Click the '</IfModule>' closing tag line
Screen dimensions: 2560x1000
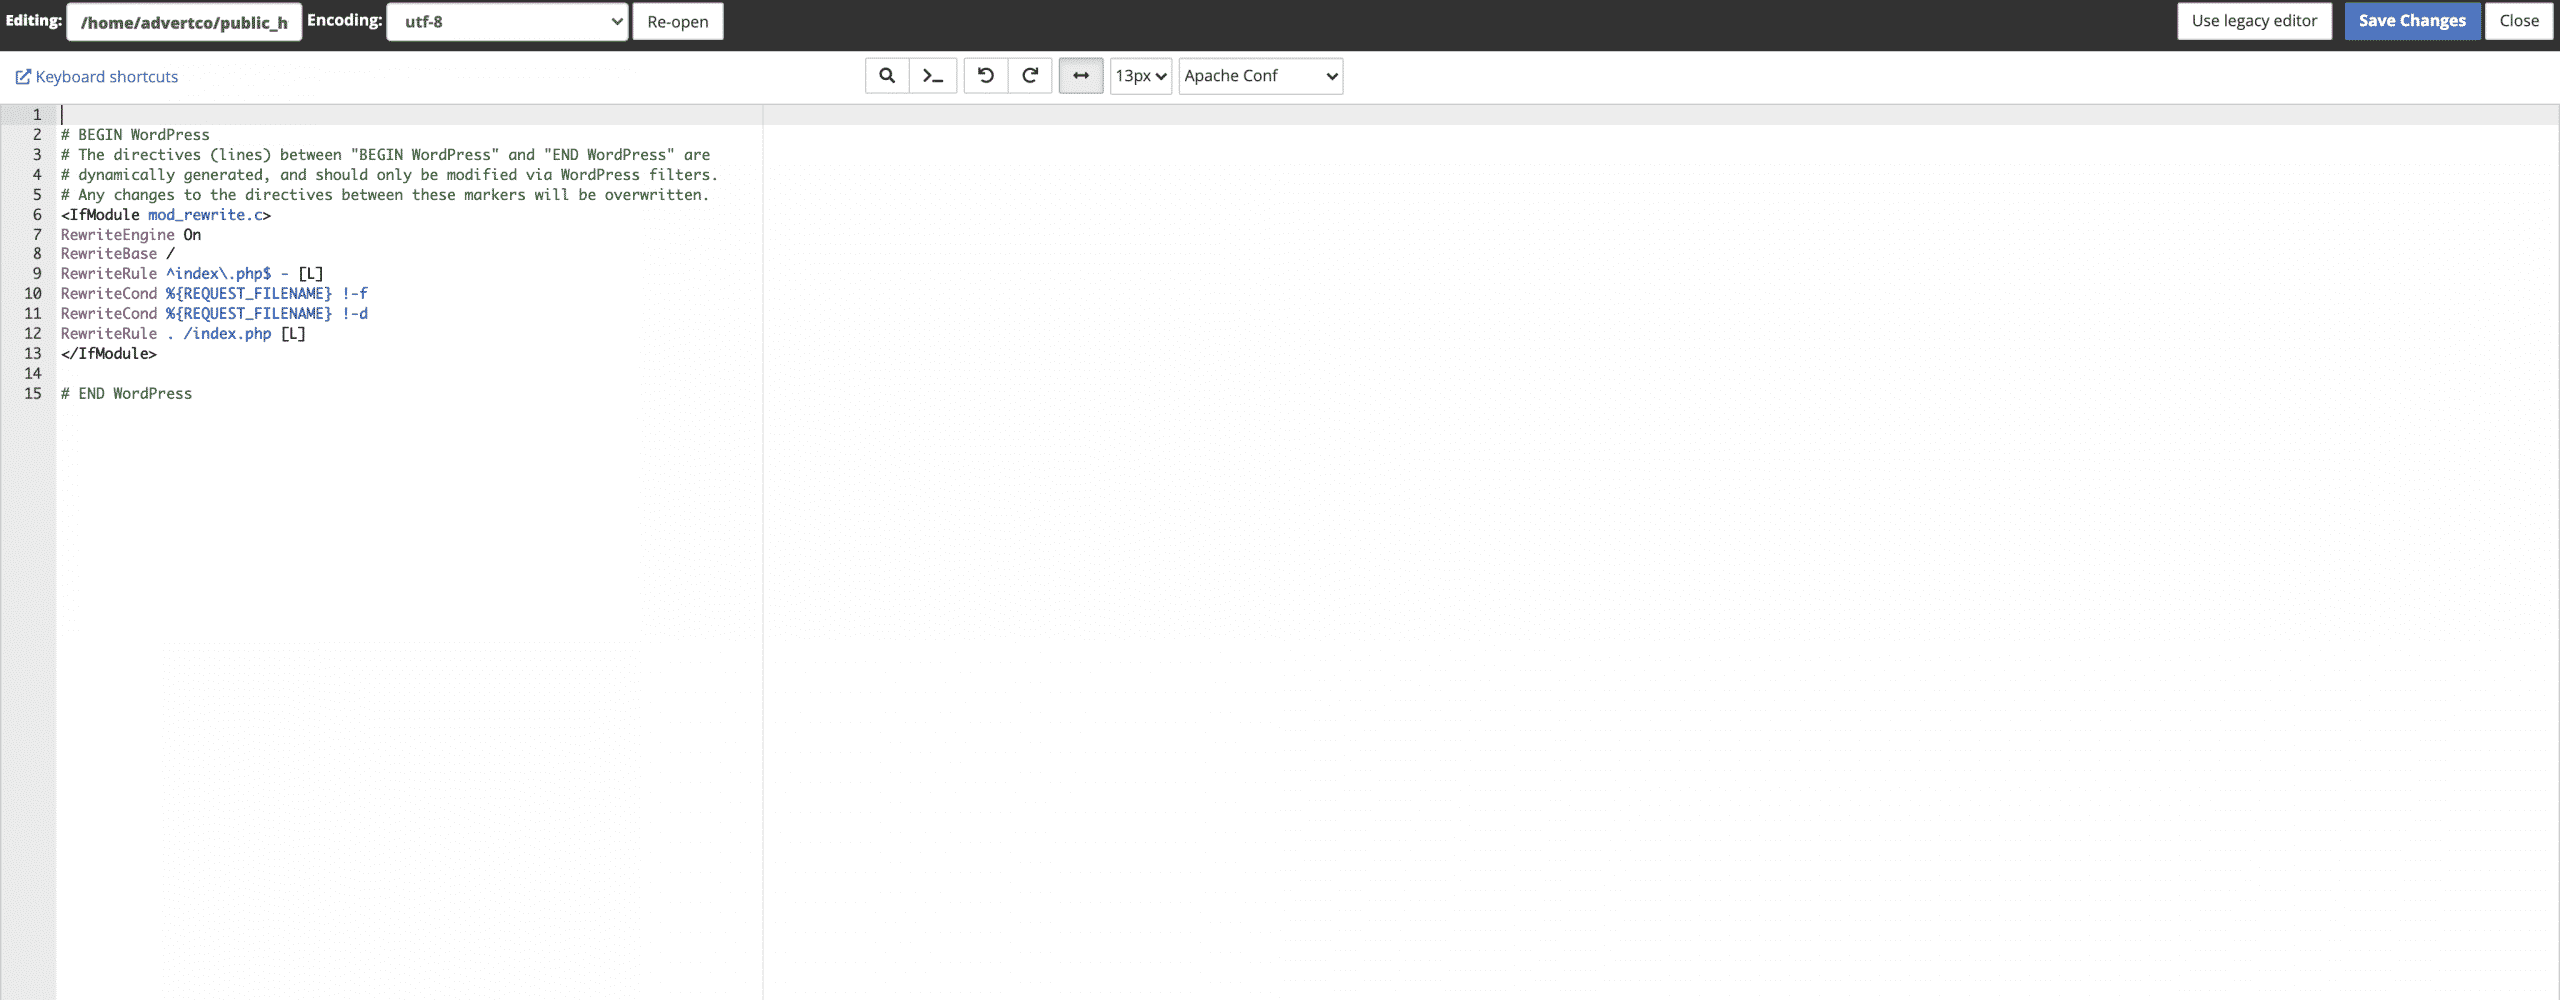[x=109, y=354]
